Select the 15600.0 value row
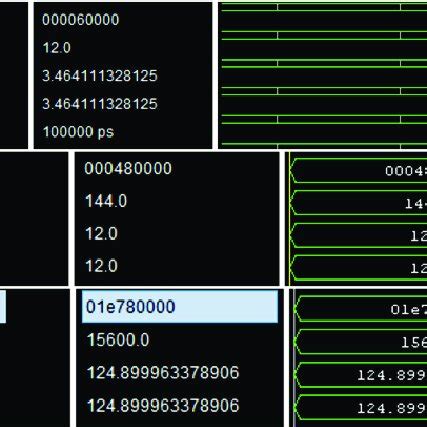This screenshot has height=427, width=427. [118, 340]
